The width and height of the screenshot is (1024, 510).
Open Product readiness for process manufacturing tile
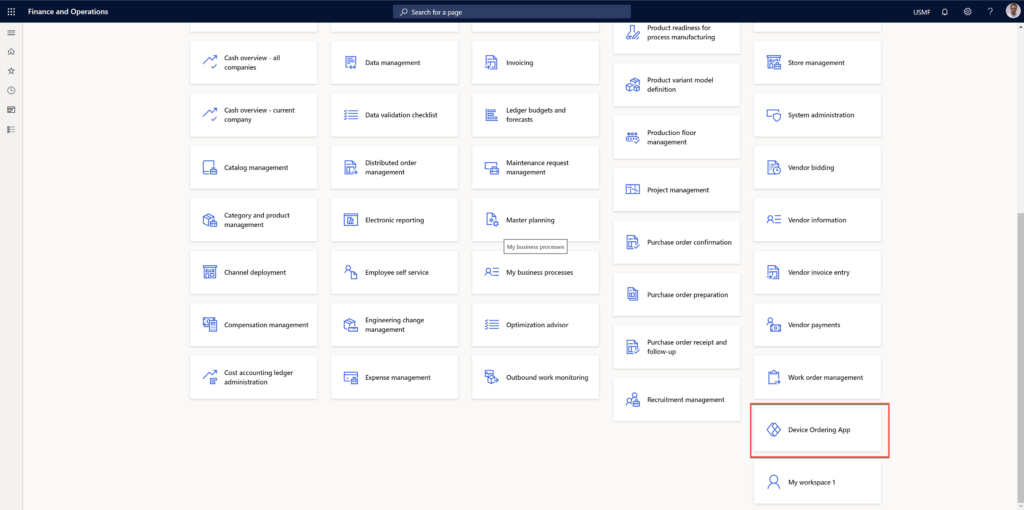(676, 38)
